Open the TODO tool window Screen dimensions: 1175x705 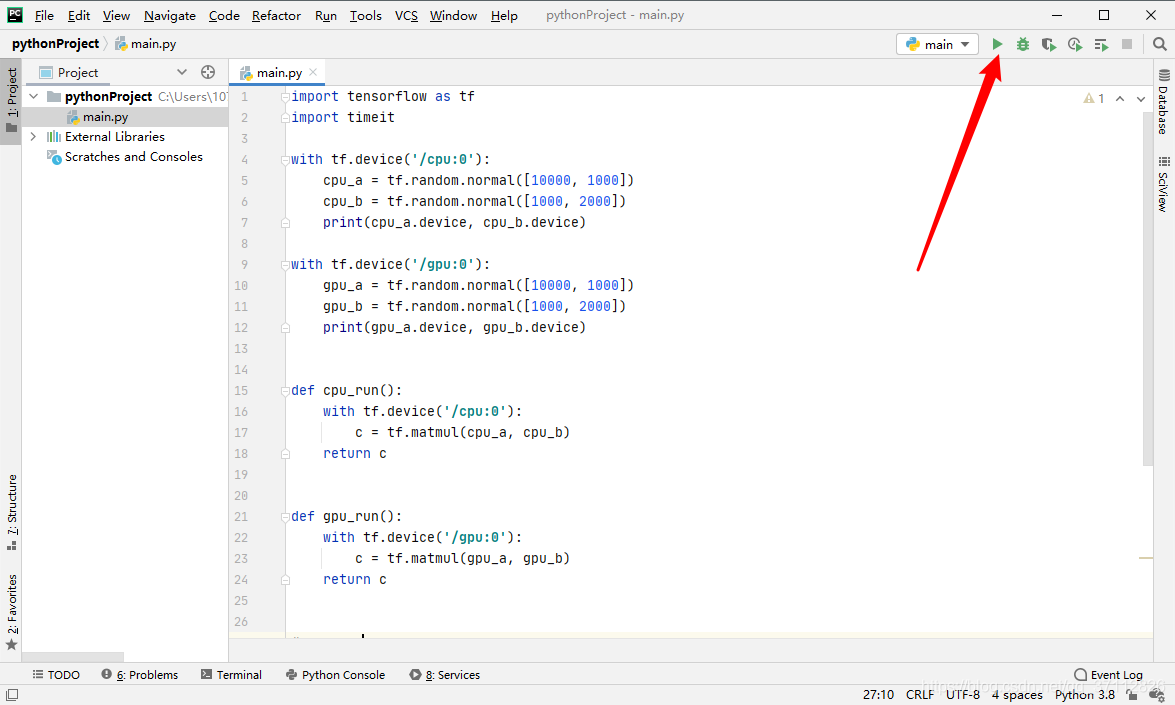[x=56, y=675]
